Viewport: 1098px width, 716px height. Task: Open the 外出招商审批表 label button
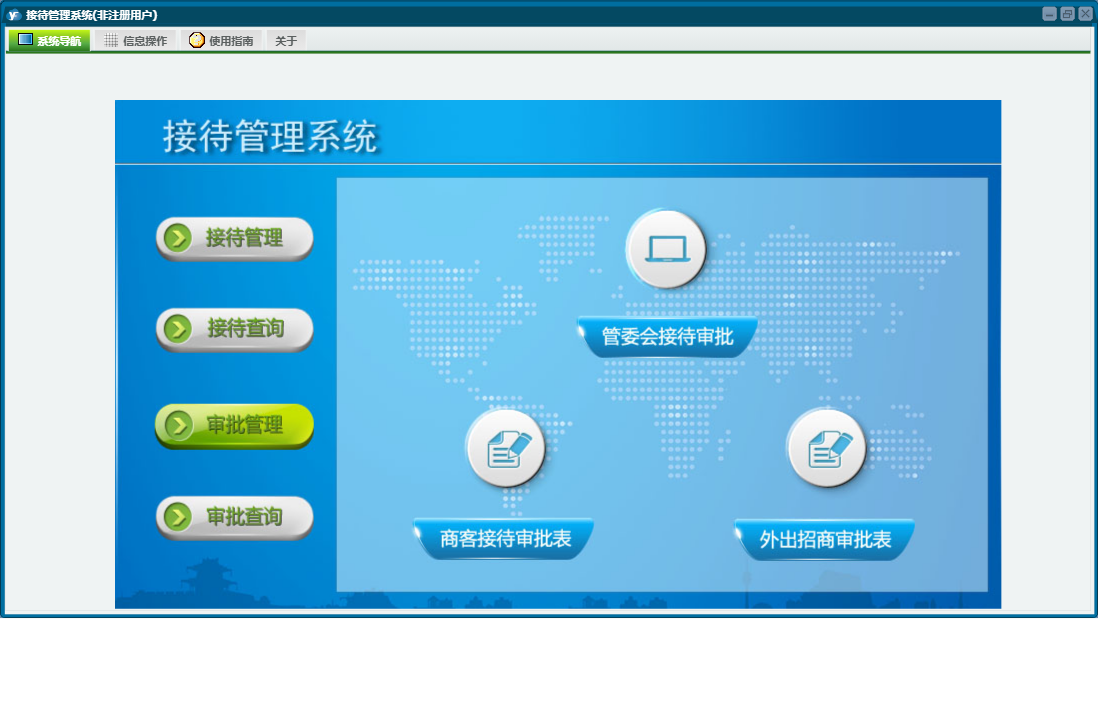pos(825,539)
